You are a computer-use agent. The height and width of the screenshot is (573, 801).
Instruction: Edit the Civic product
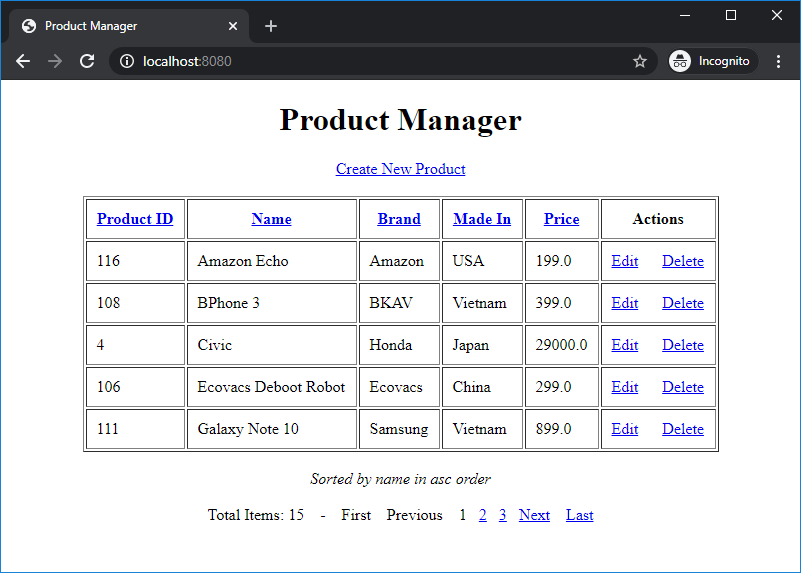625,345
